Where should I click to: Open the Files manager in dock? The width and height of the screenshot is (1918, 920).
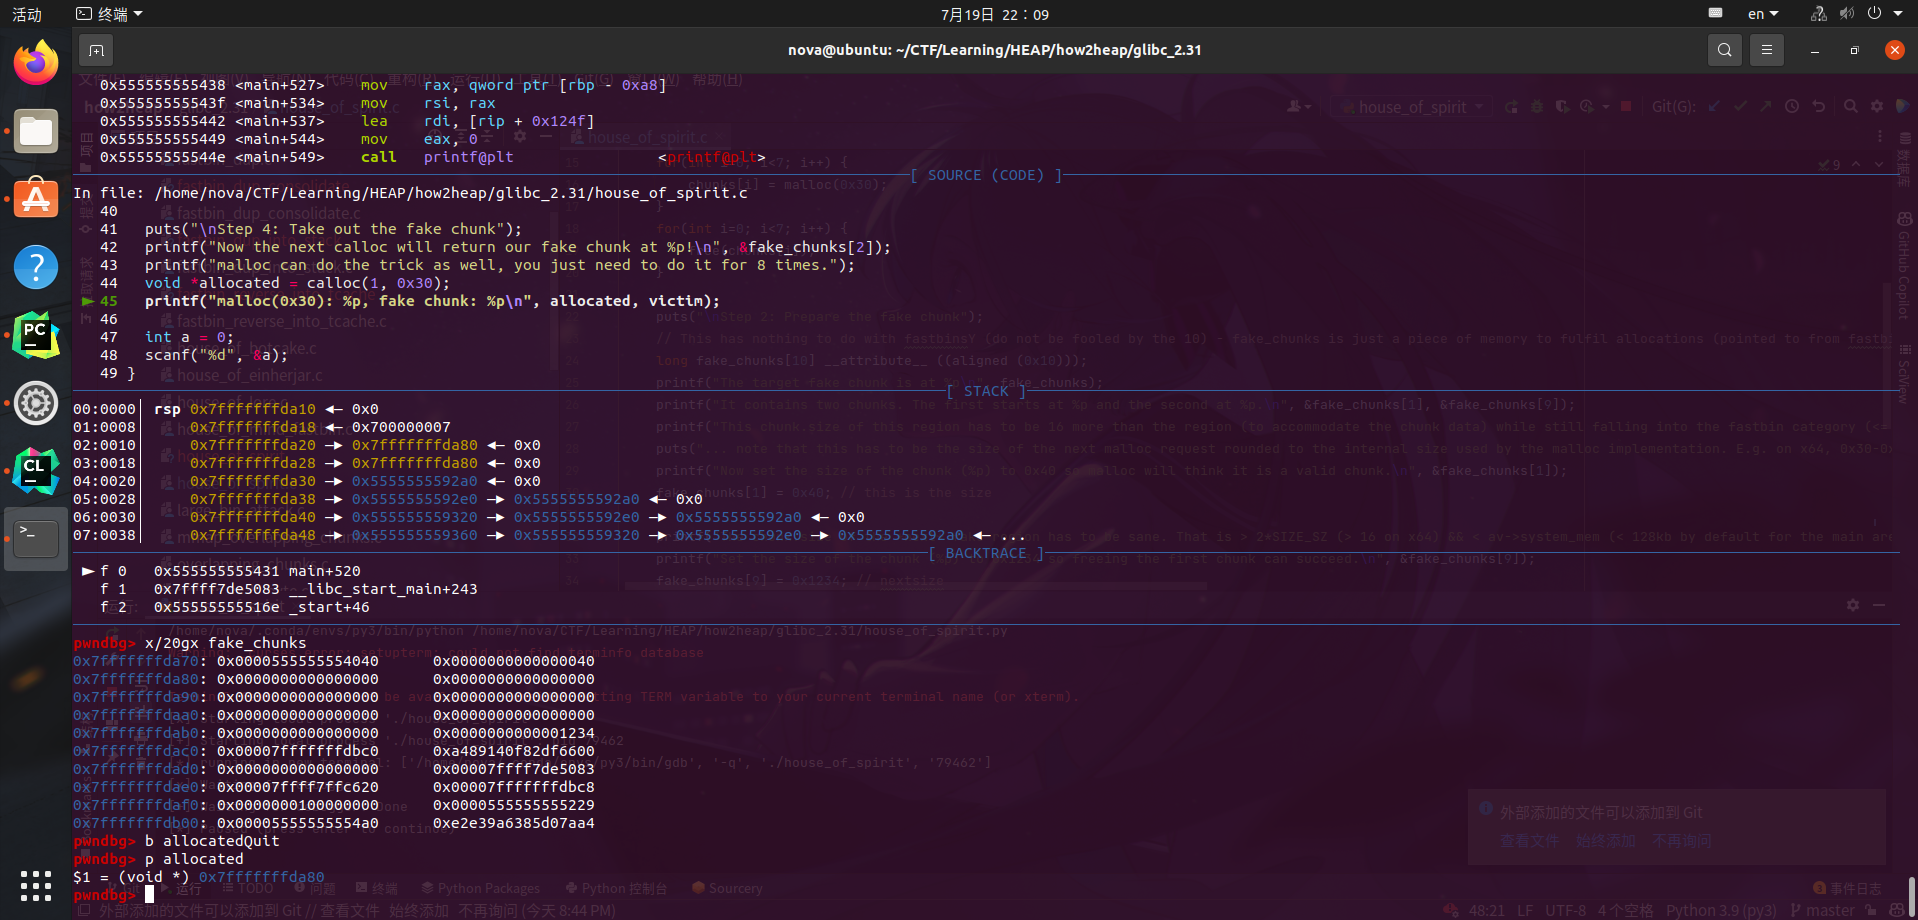point(36,132)
